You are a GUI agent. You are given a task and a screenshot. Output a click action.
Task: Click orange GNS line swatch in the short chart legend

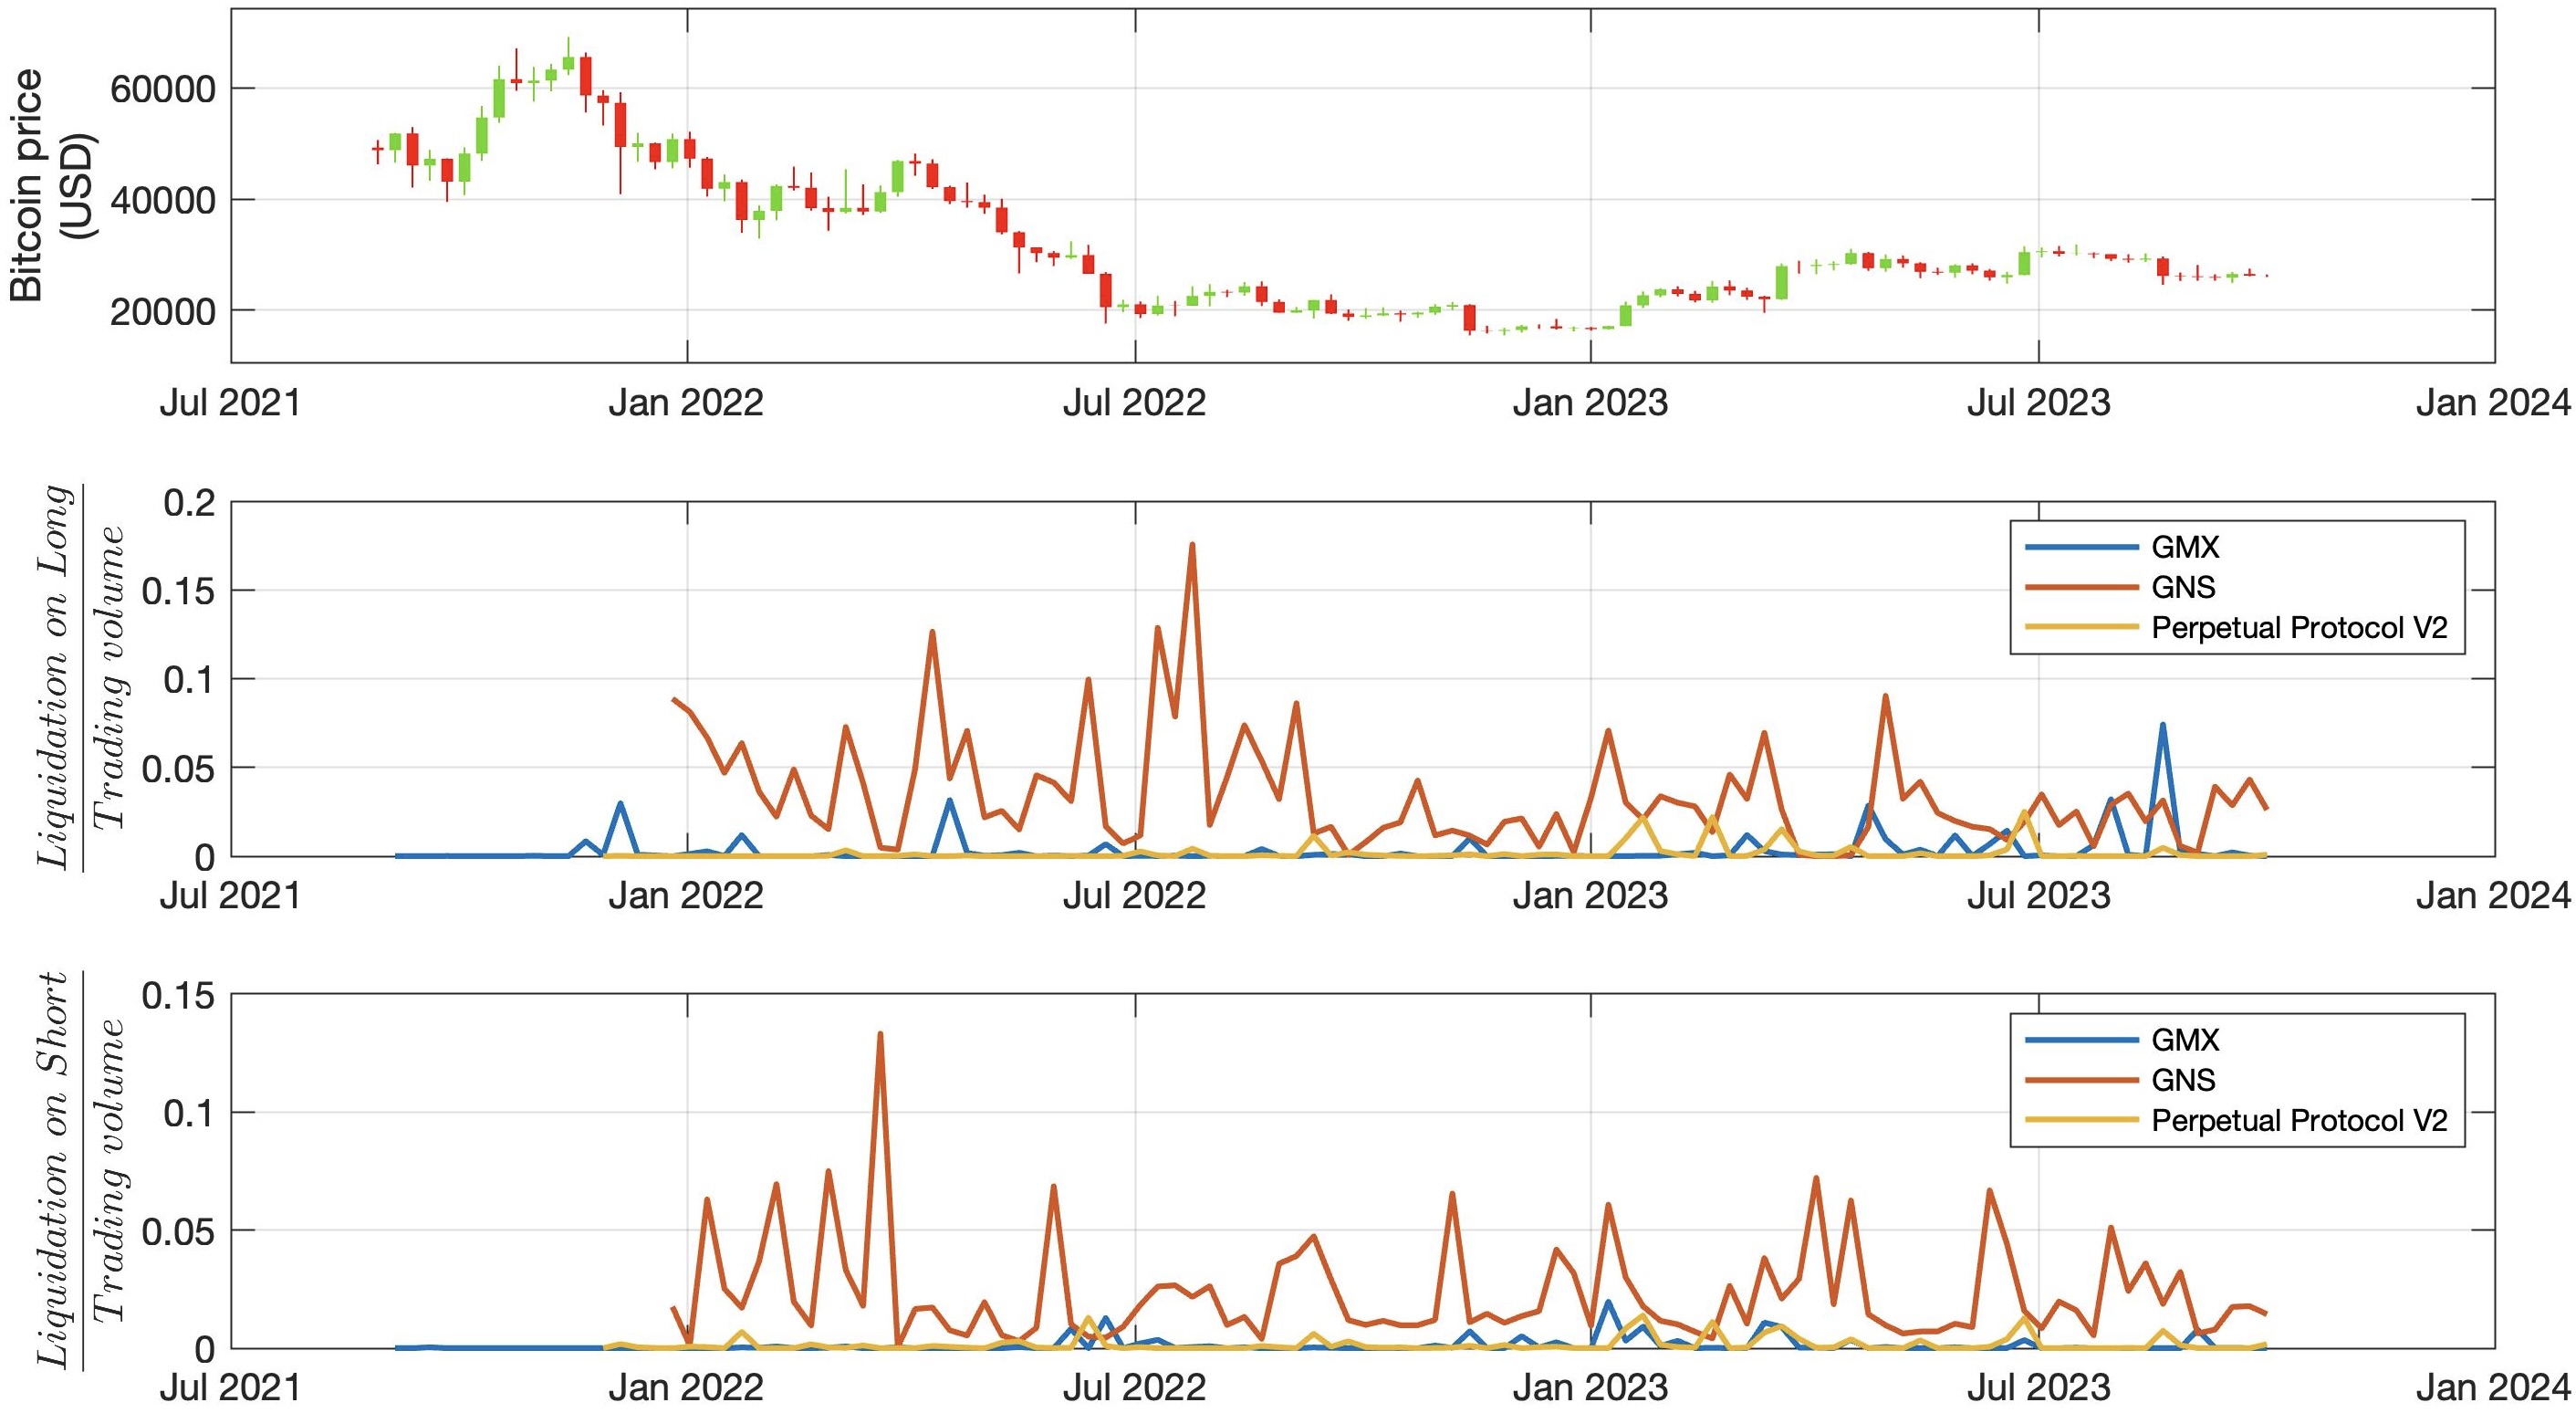pos(2082,1080)
